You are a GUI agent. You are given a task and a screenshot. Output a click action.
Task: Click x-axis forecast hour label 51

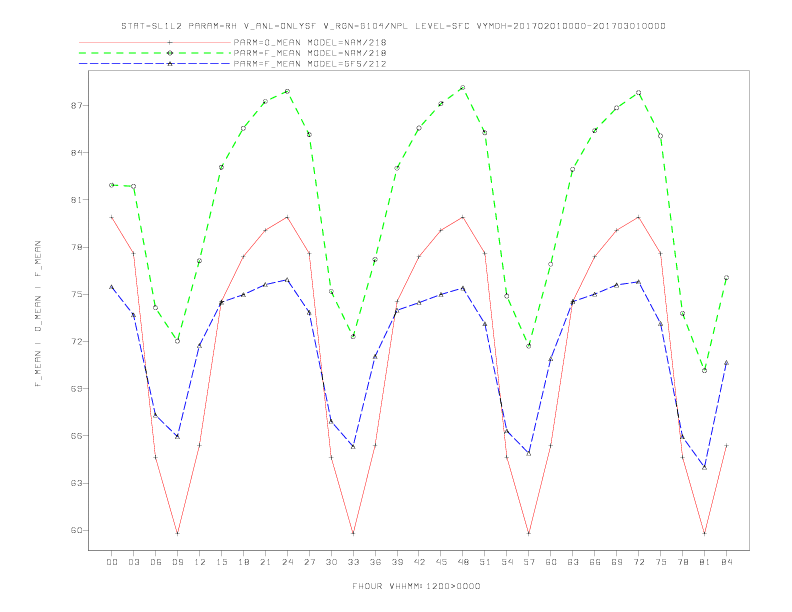click(485, 562)
